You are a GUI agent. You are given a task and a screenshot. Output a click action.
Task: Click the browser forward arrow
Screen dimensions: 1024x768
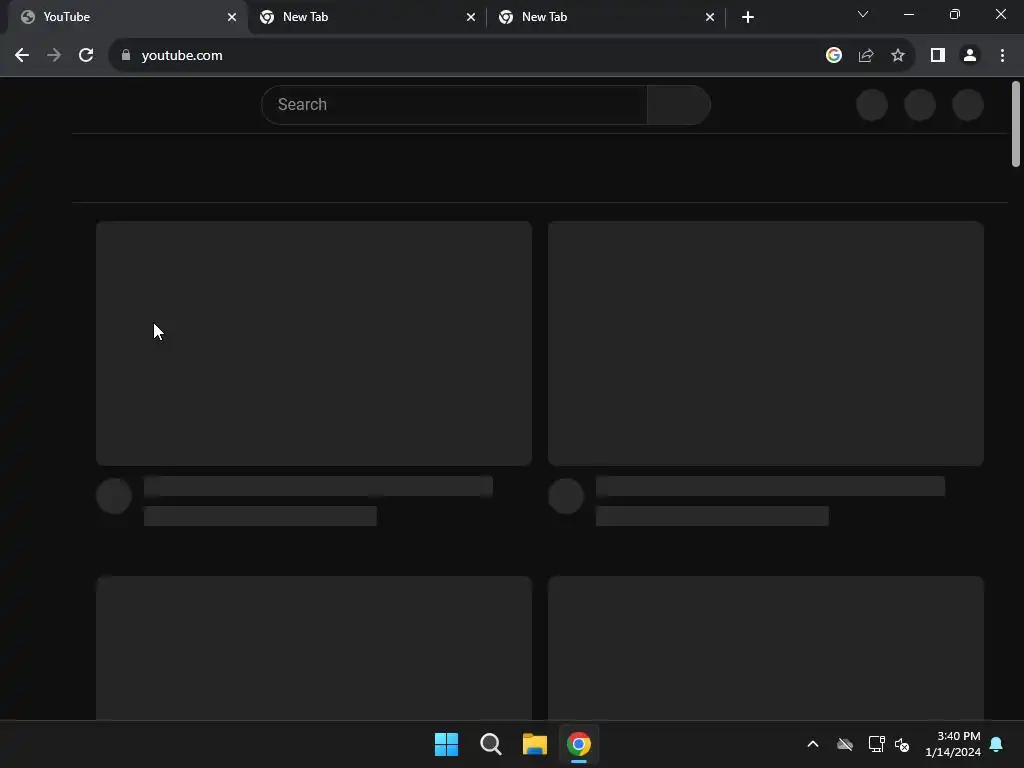pyautogui.click(x=54, y=56)
